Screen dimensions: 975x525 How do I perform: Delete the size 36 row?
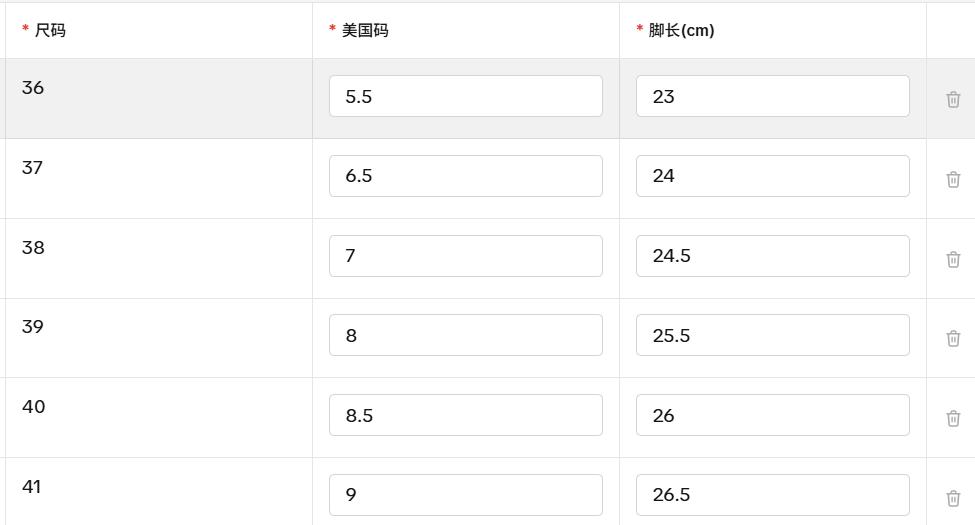point(953,99)
